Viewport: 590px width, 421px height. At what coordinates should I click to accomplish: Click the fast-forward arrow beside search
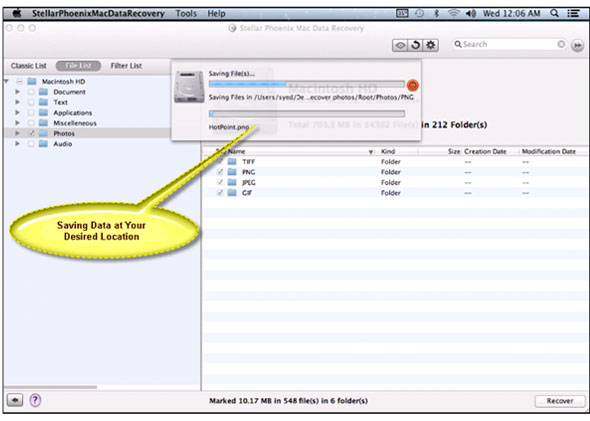577,45
